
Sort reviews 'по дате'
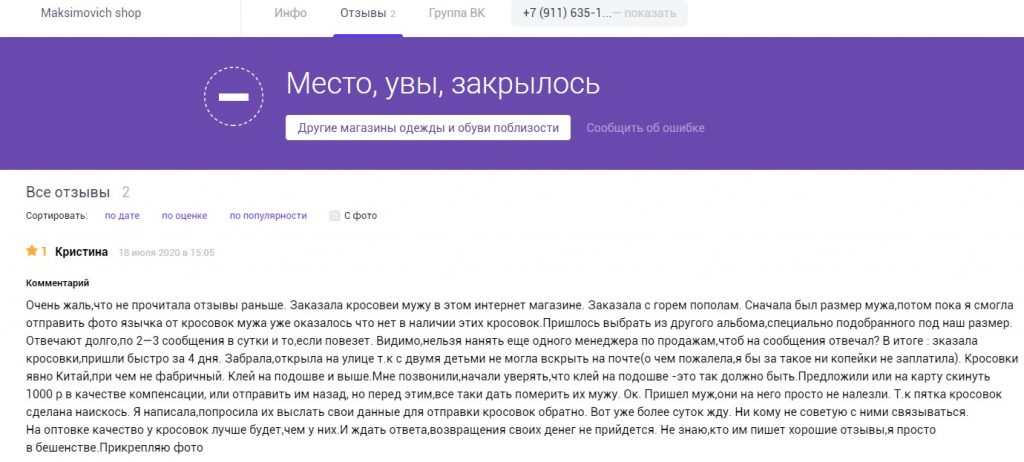pyautogui.click(x=122, y=216)
